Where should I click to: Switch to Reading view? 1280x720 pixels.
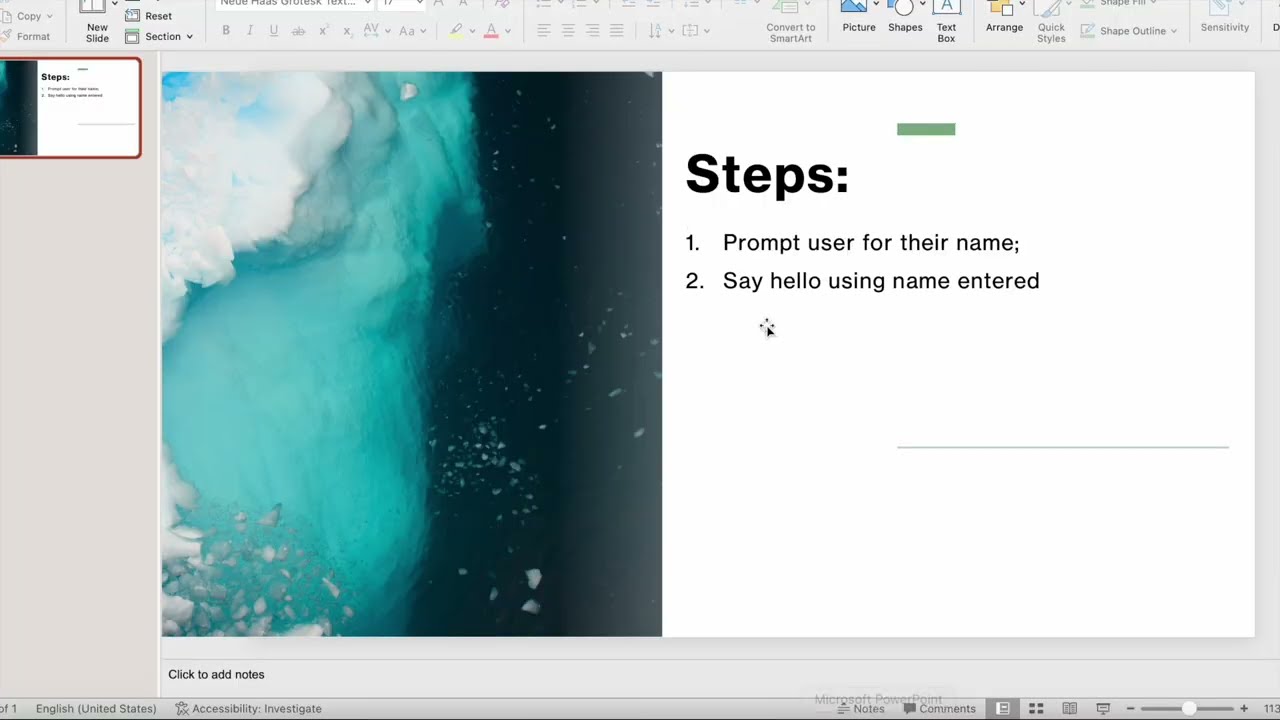[1069, 708]
